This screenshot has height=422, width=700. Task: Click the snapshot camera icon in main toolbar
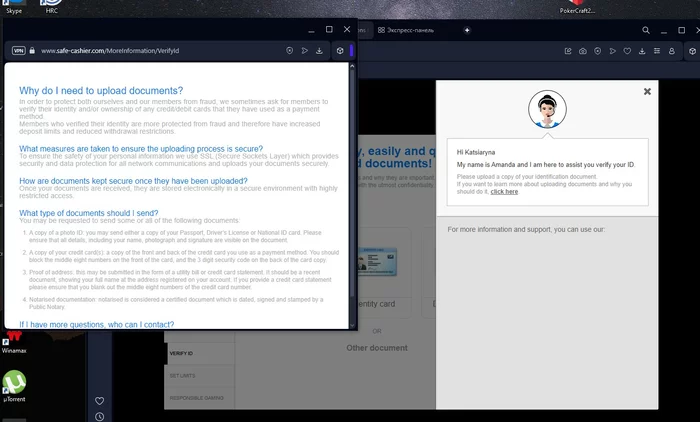coord(583,51)
